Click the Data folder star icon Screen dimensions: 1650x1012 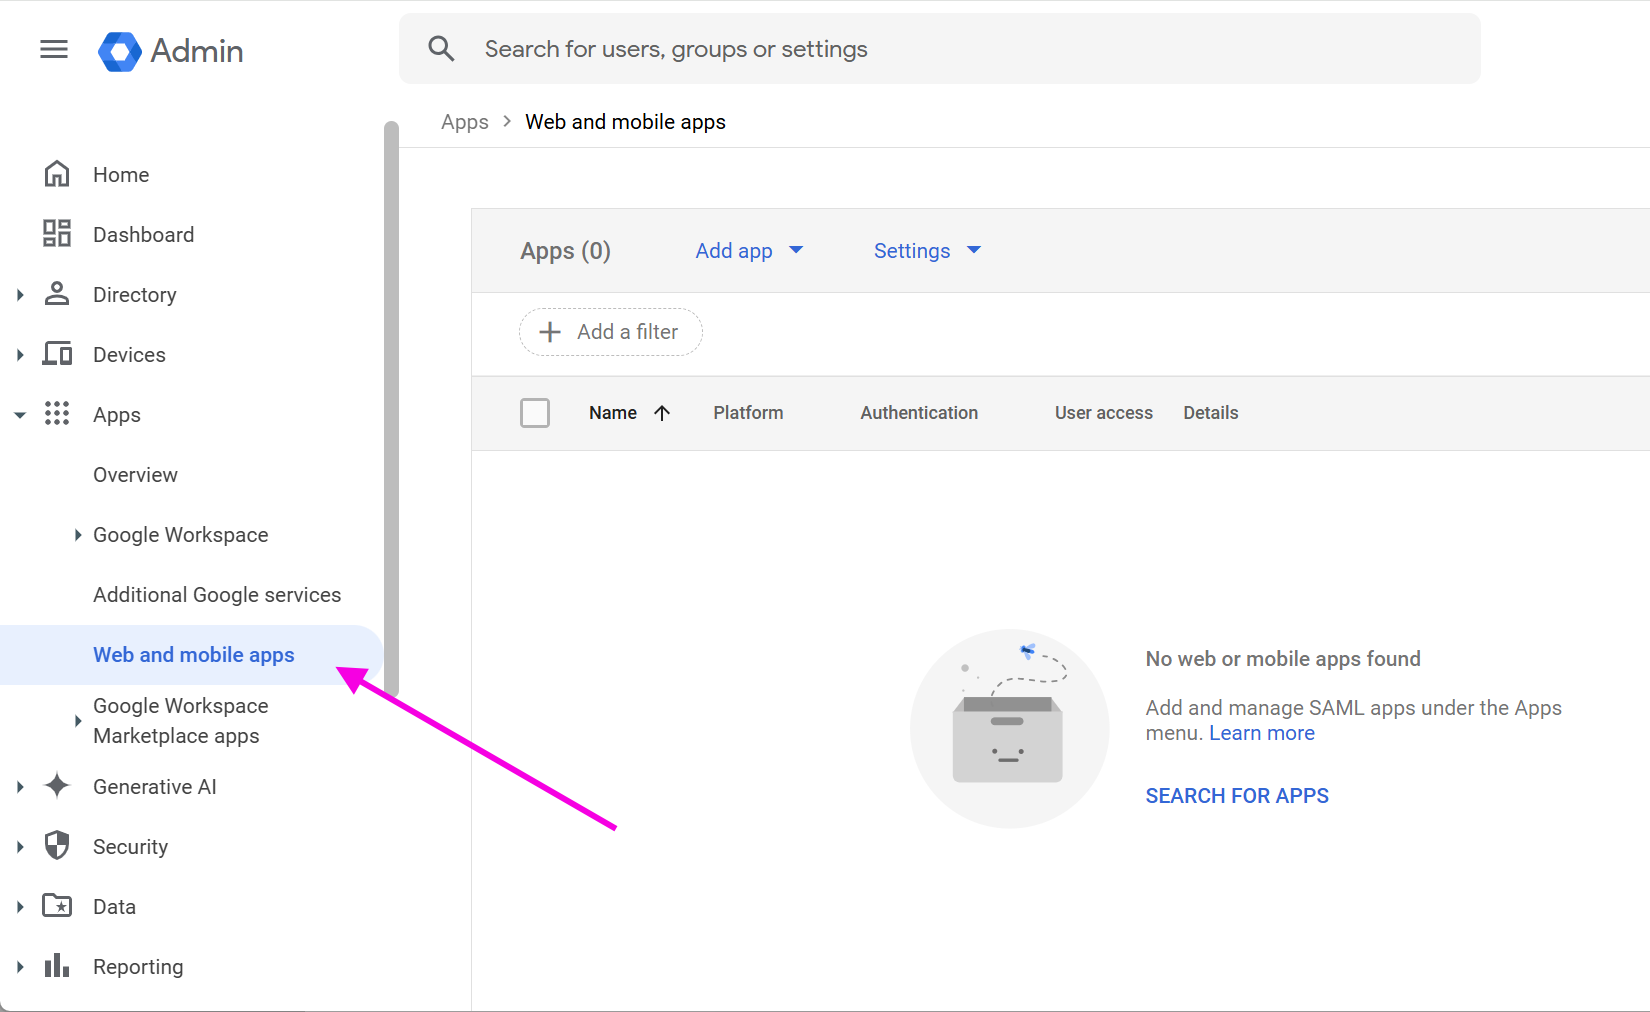click(57, 906)
